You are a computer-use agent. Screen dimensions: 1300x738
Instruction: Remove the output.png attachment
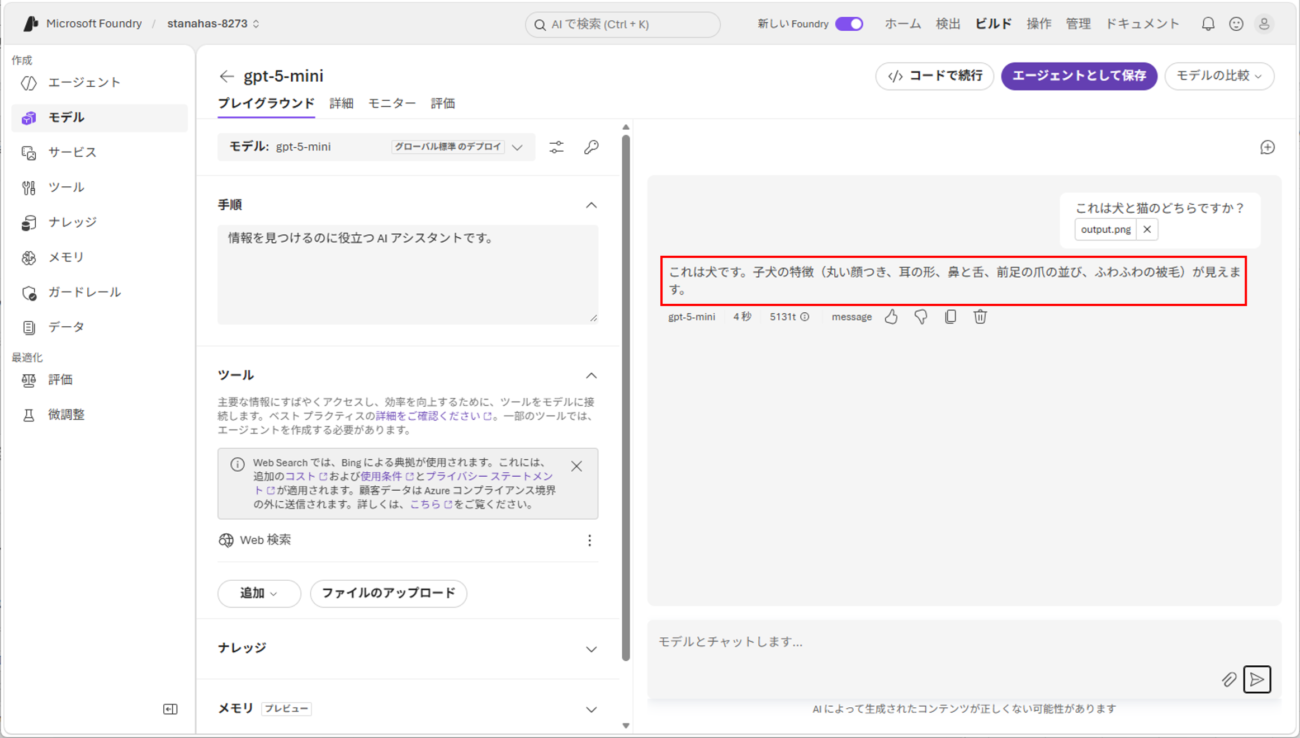coord(1147,230)
